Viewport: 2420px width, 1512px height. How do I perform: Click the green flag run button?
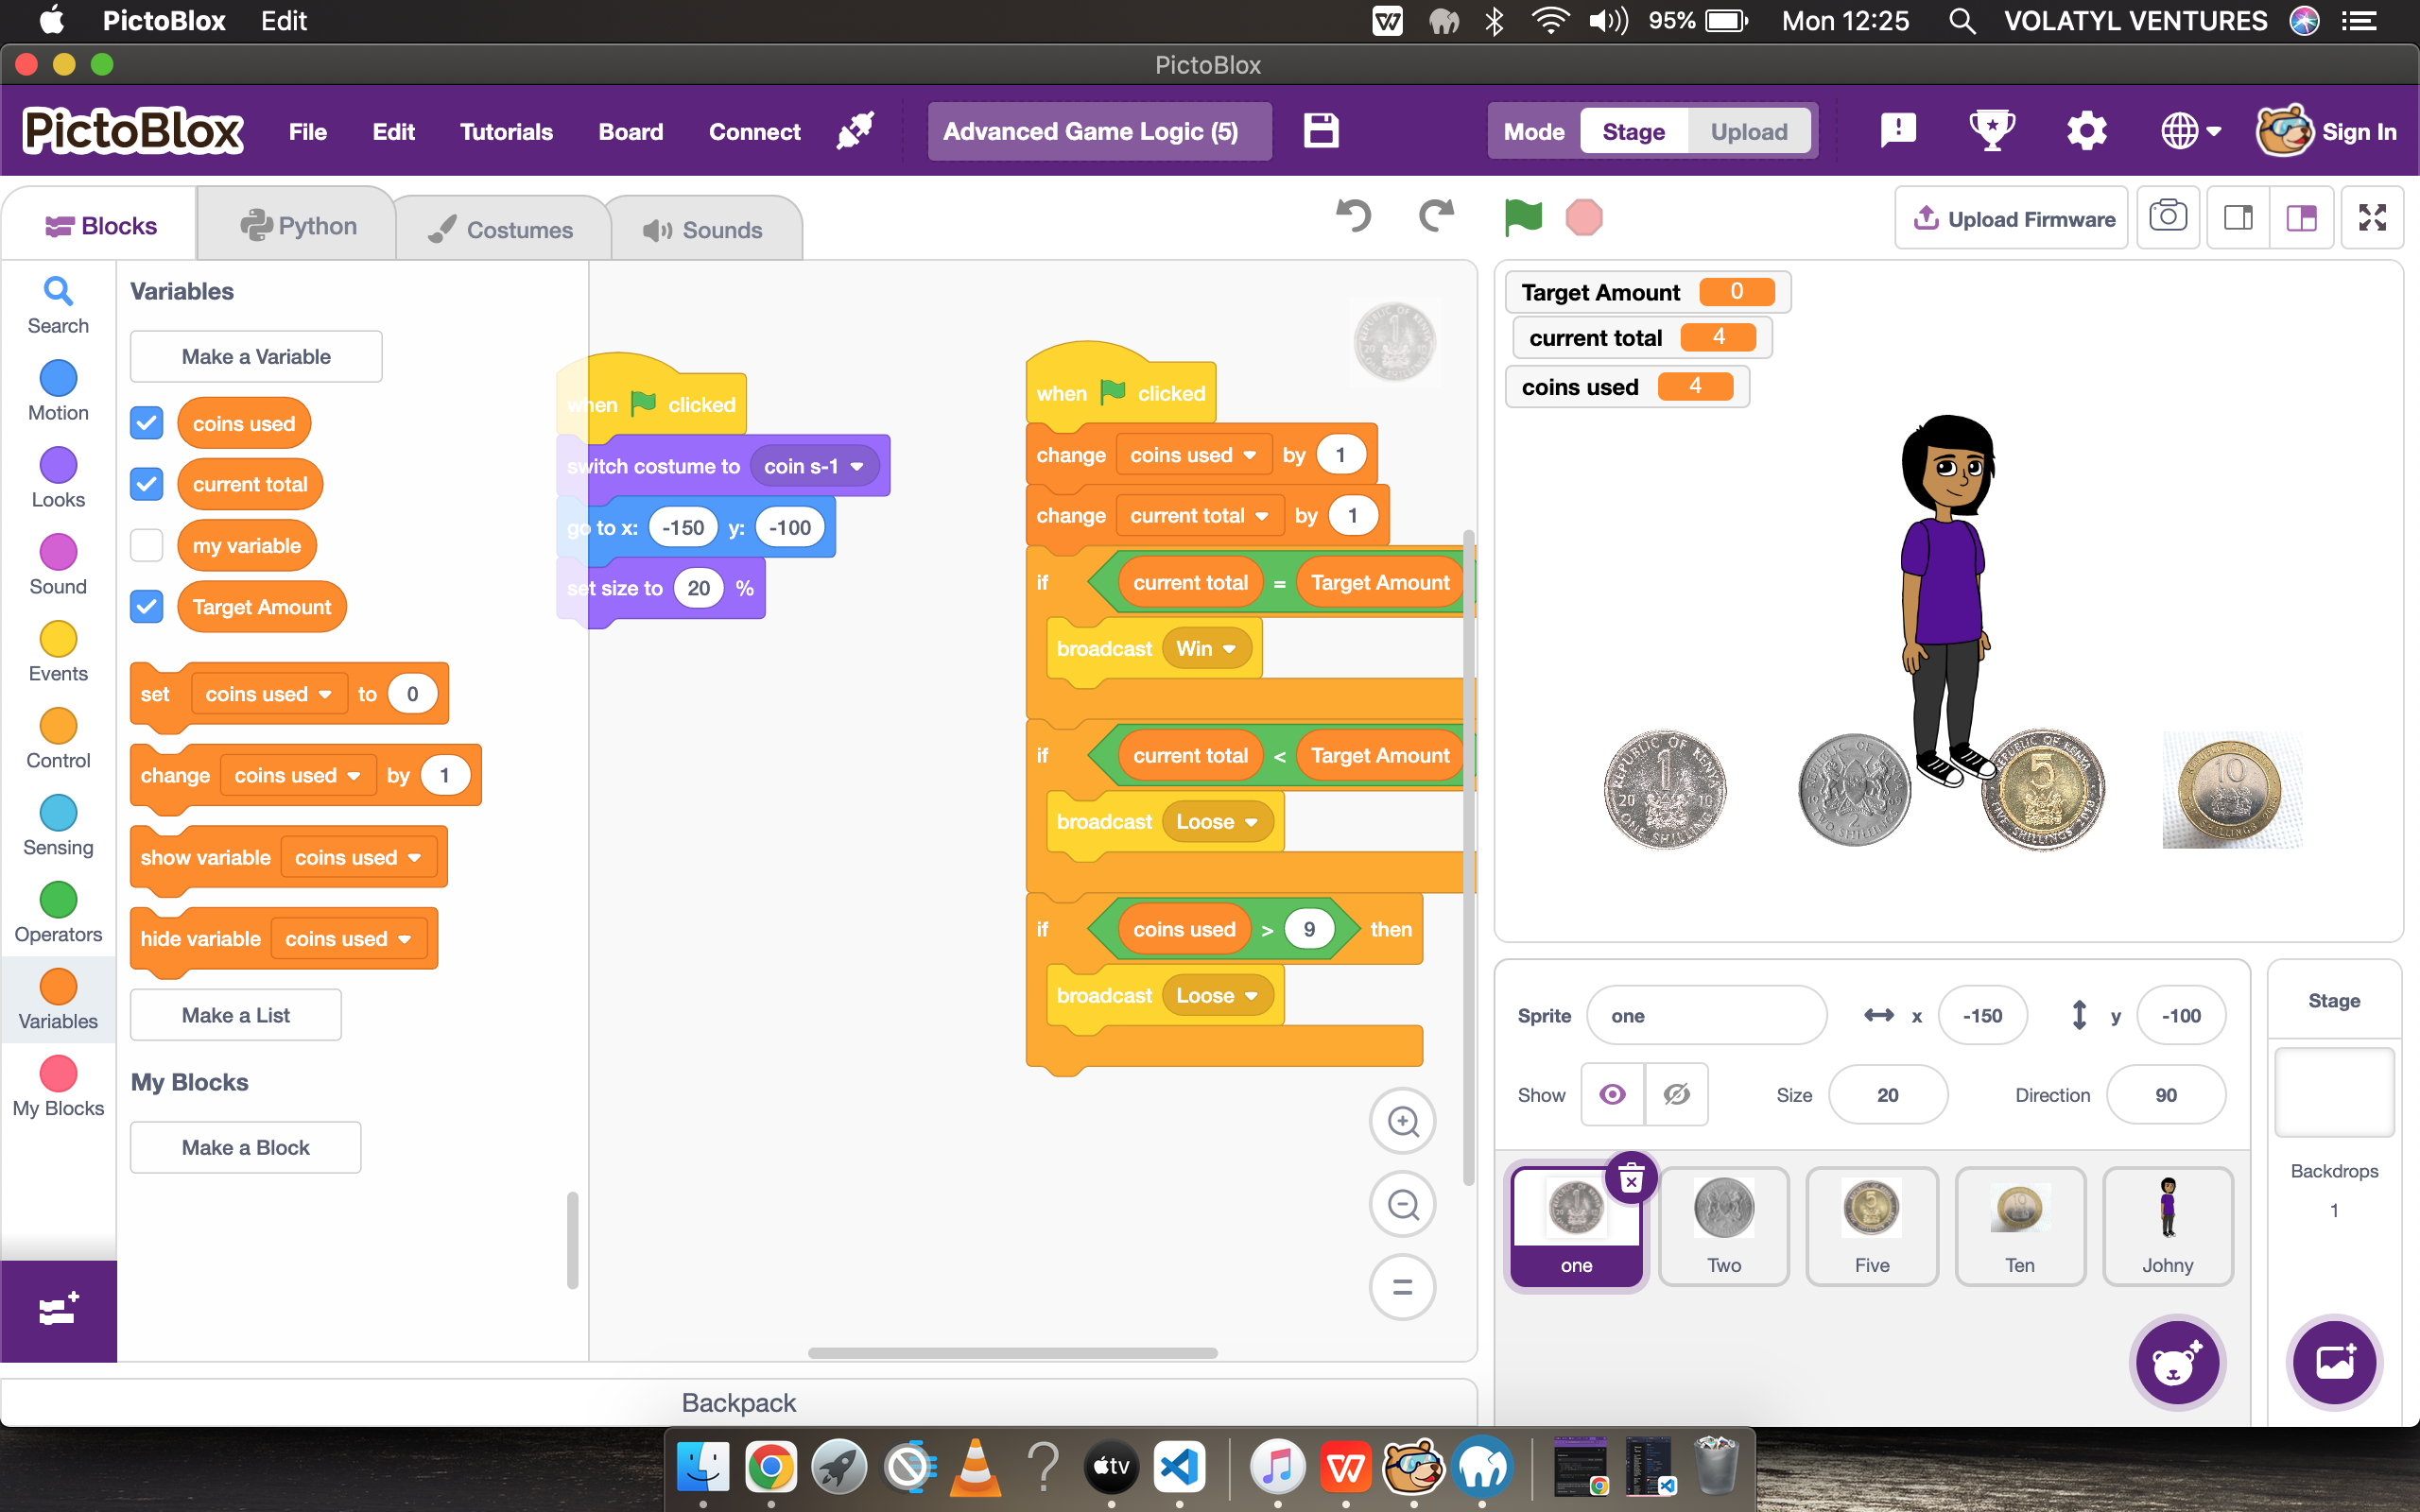[x=1522, y=216]
